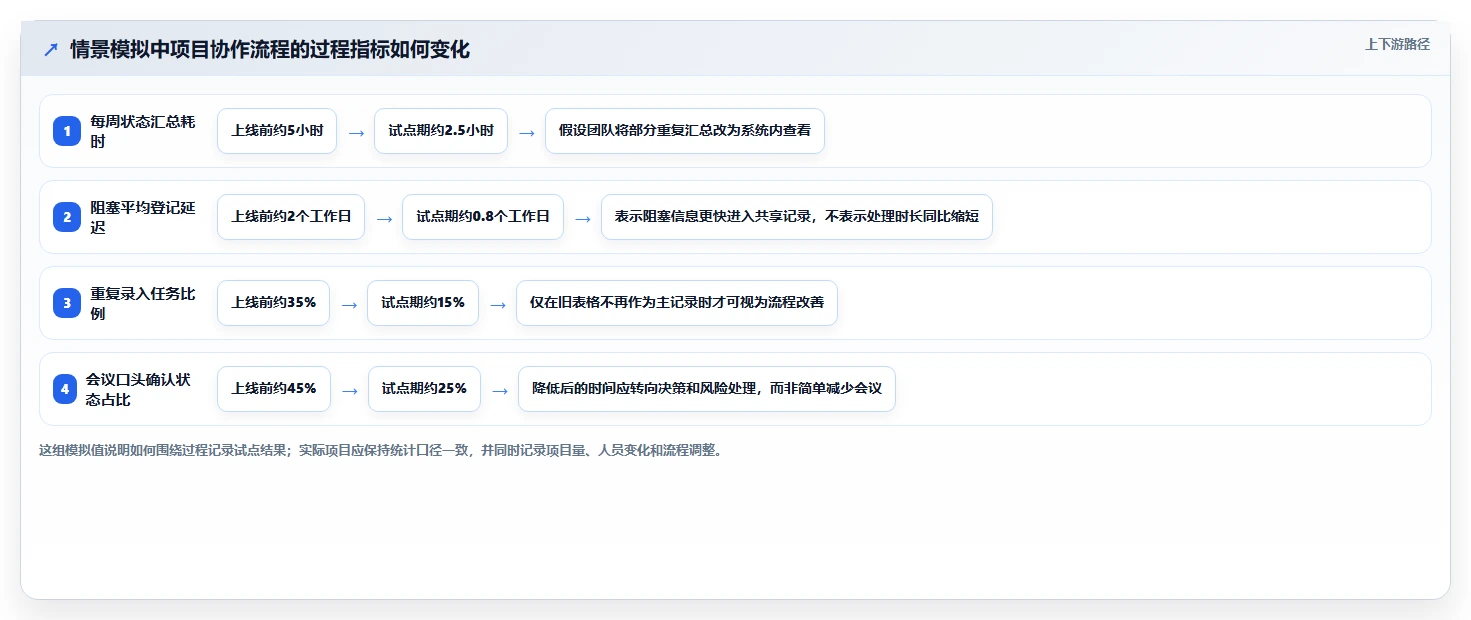The width and height of the screenshot is (1471, 620).
Task: Select the number 4 step badge
Action: (66, 389)
